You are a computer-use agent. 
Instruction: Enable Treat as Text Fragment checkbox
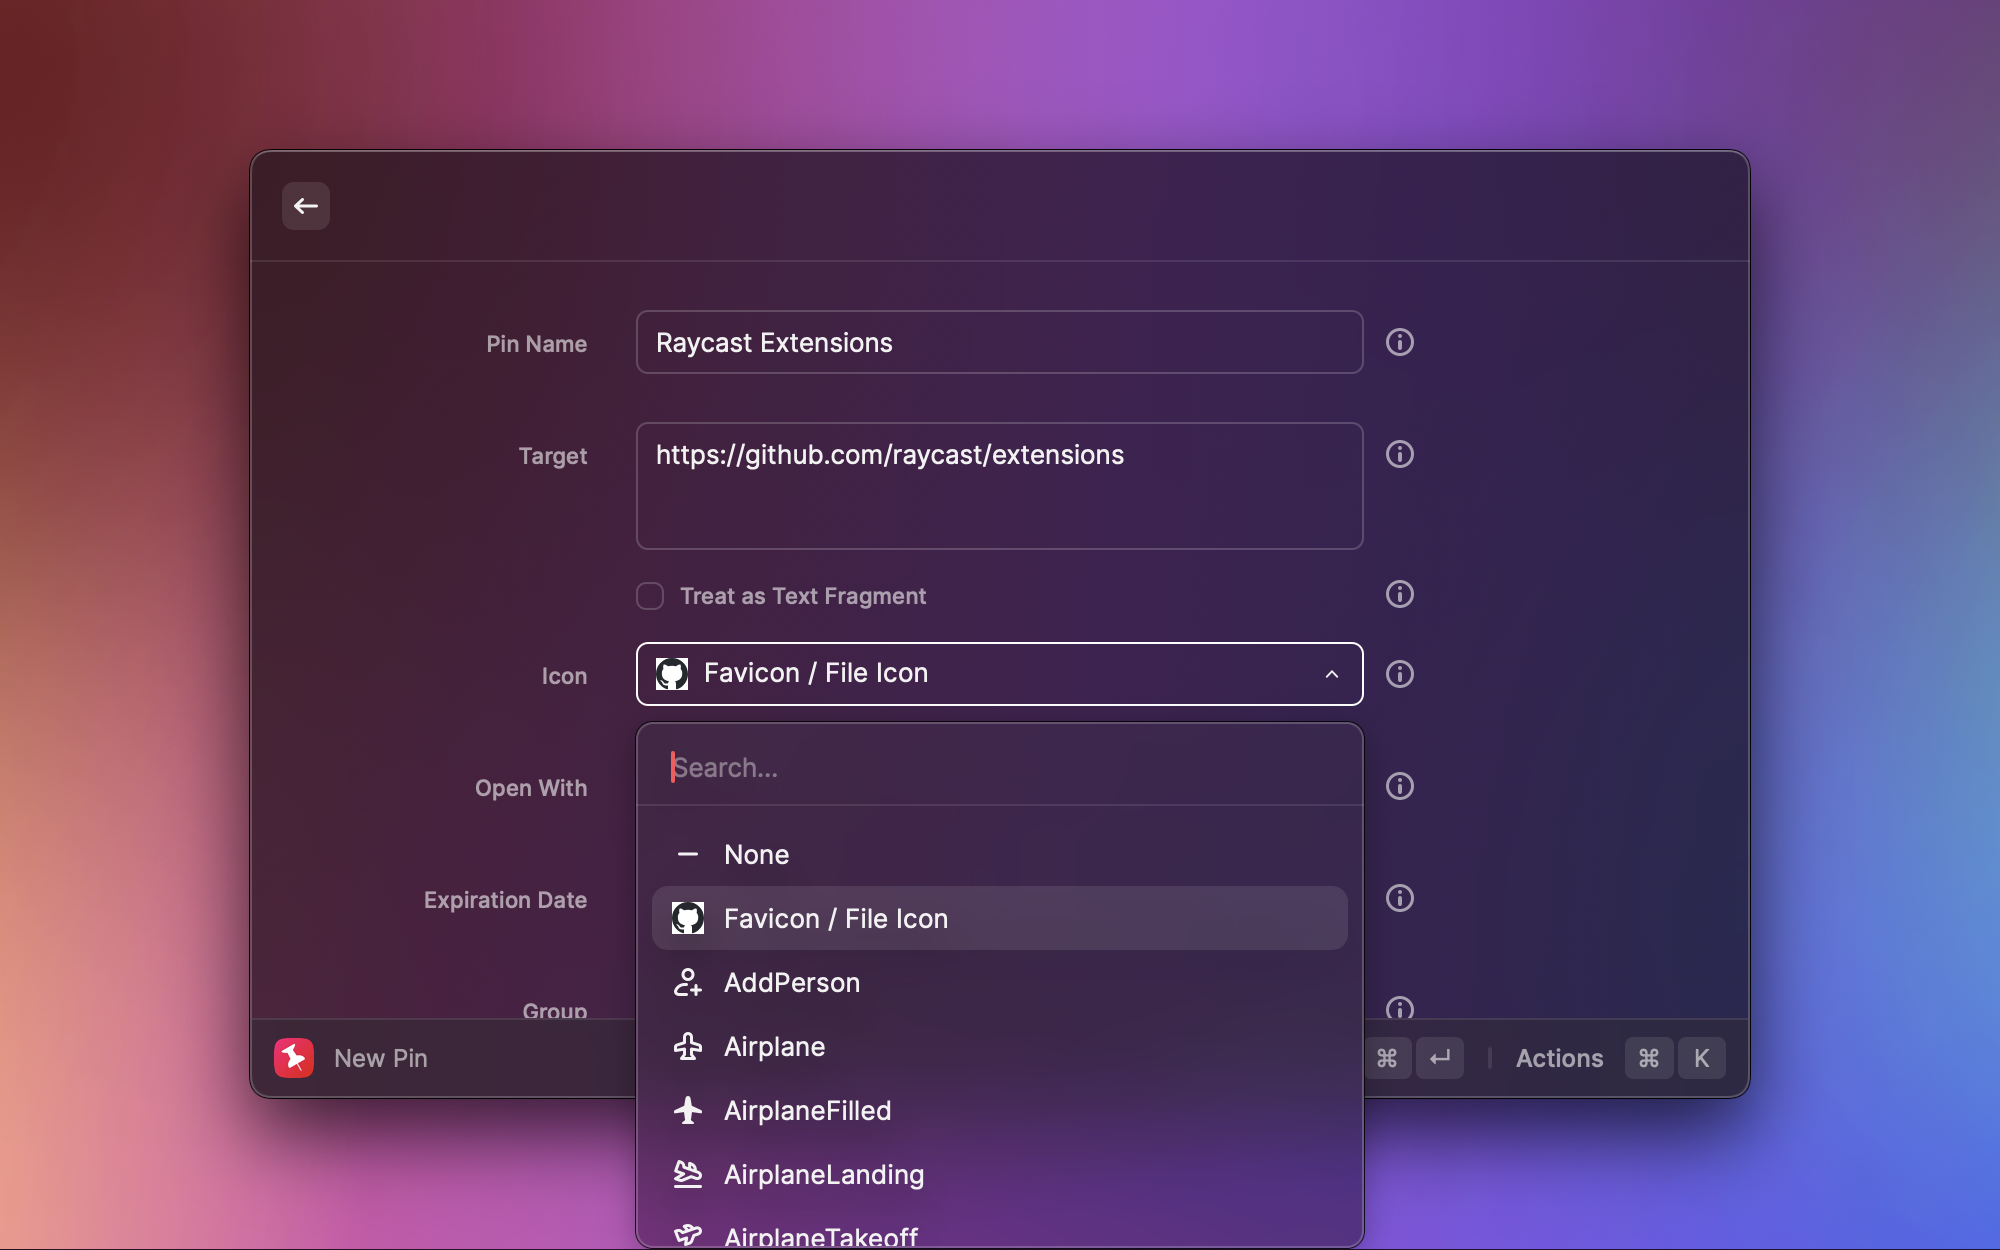tap(650, 596)
